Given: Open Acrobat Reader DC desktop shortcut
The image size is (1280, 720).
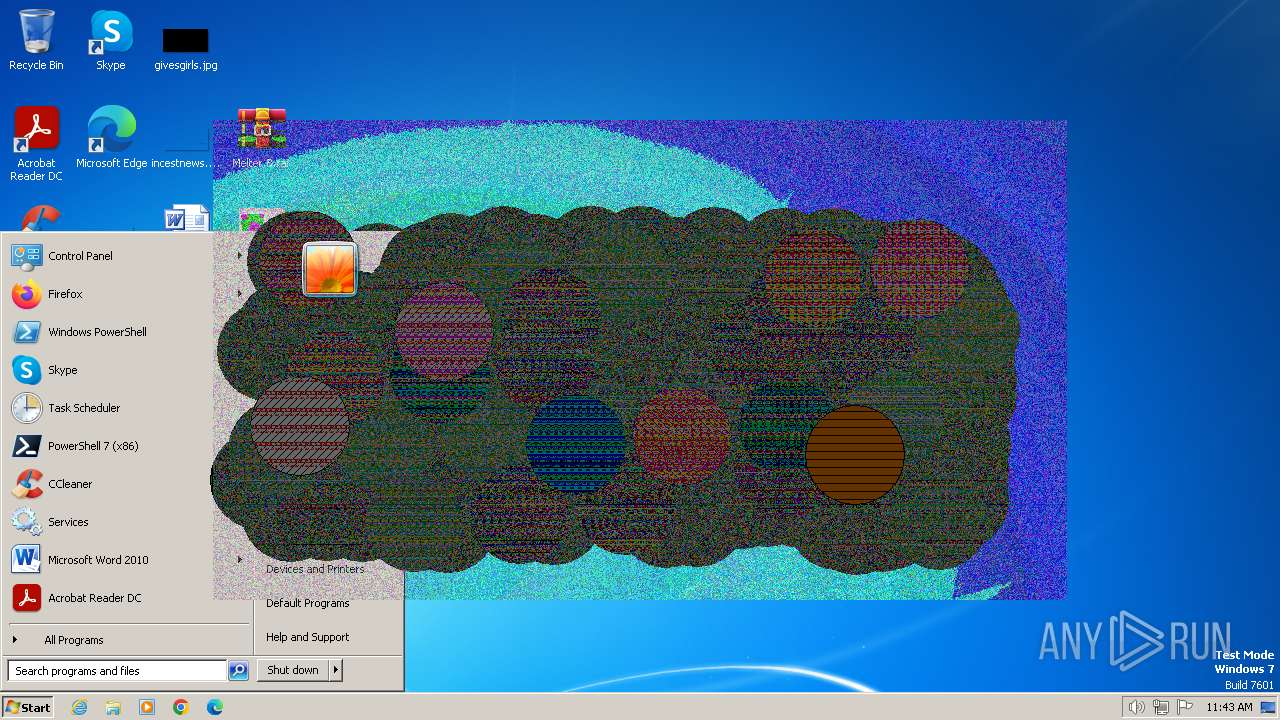Looking at the screenshot, I should tap(36, 143).
